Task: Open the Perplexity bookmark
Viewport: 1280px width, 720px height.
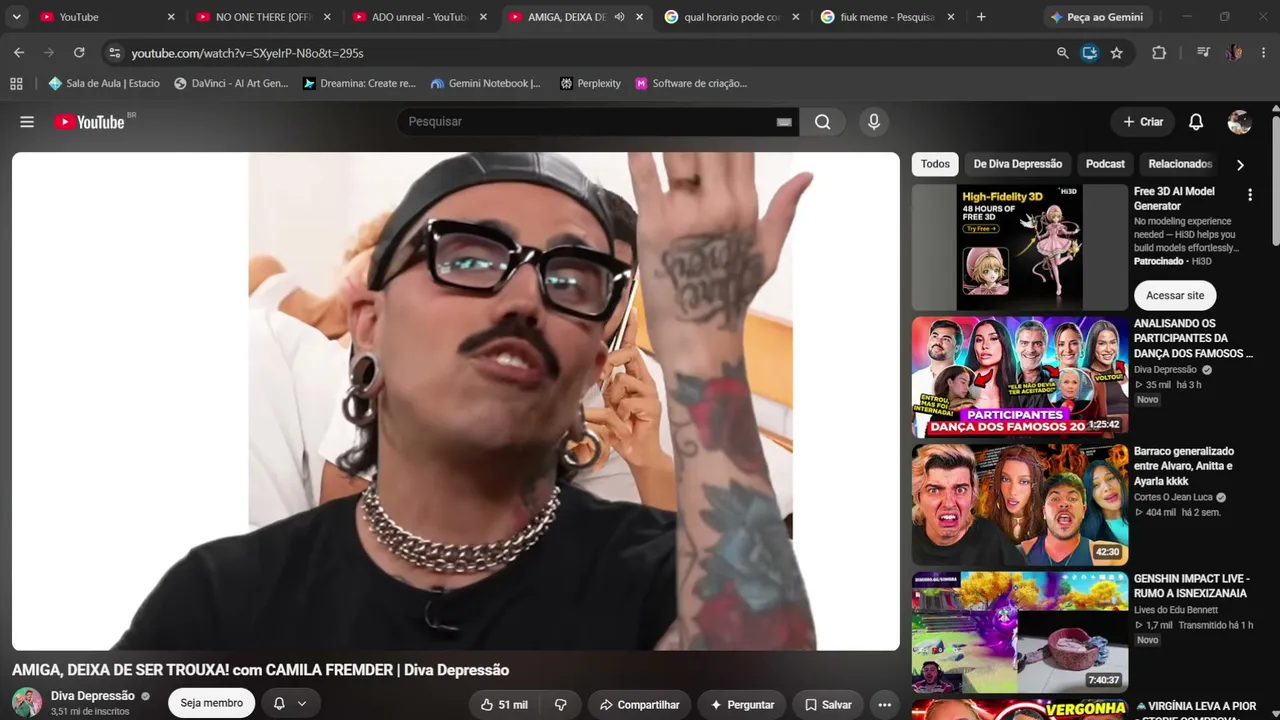Action: 590,84
